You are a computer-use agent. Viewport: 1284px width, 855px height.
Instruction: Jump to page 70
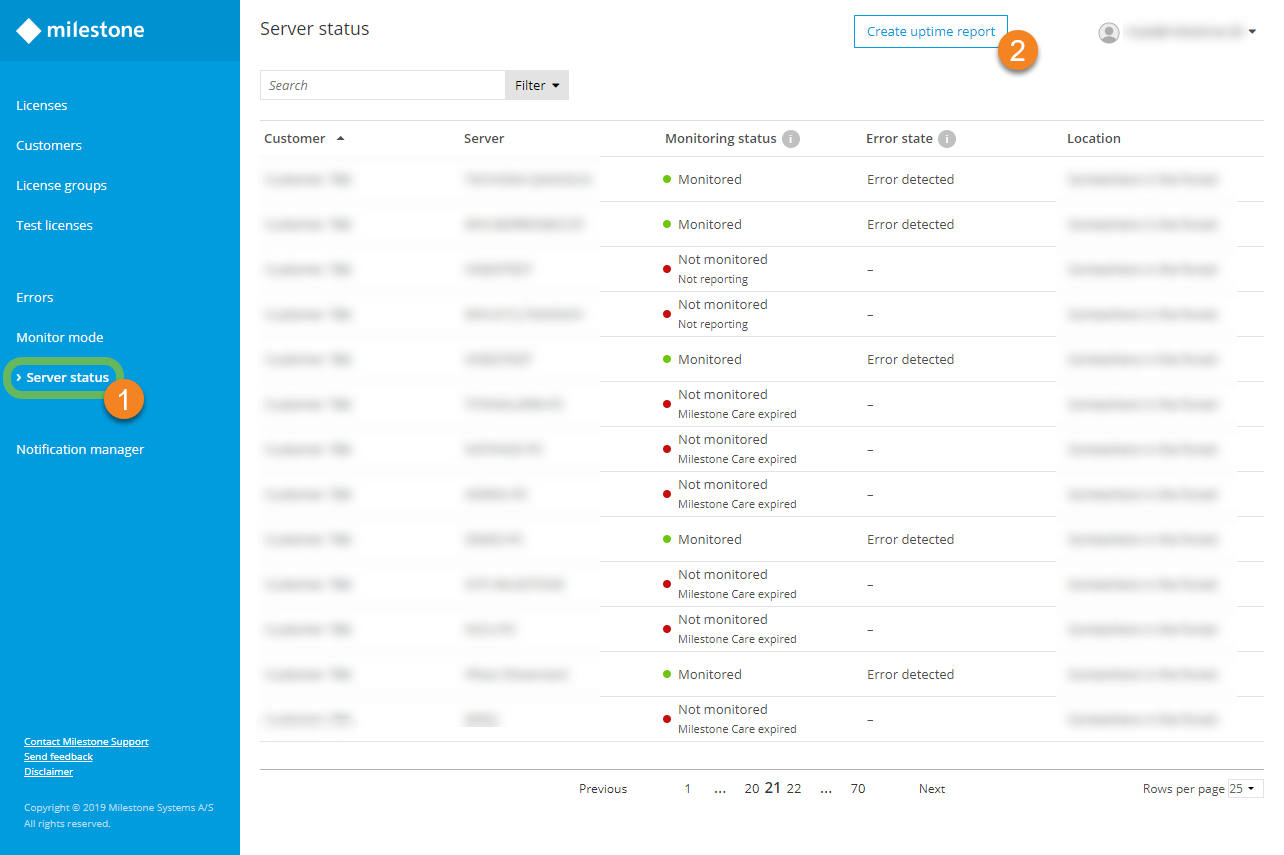click(x=858, y=789)
